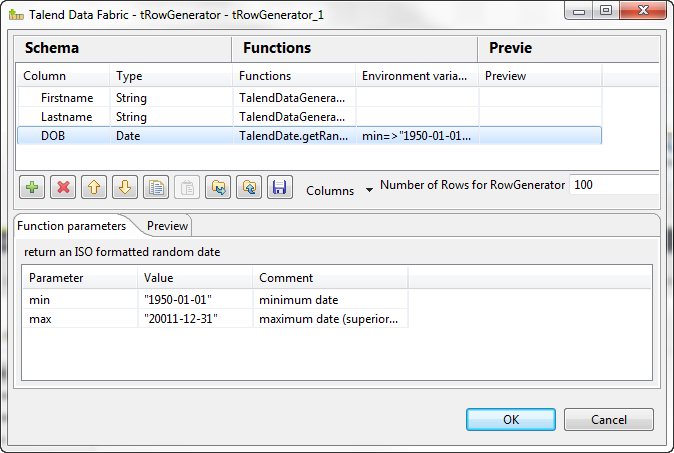Click the green plus add column button
The width and height of the screenshot is (674, 453).
coord(31,186)
